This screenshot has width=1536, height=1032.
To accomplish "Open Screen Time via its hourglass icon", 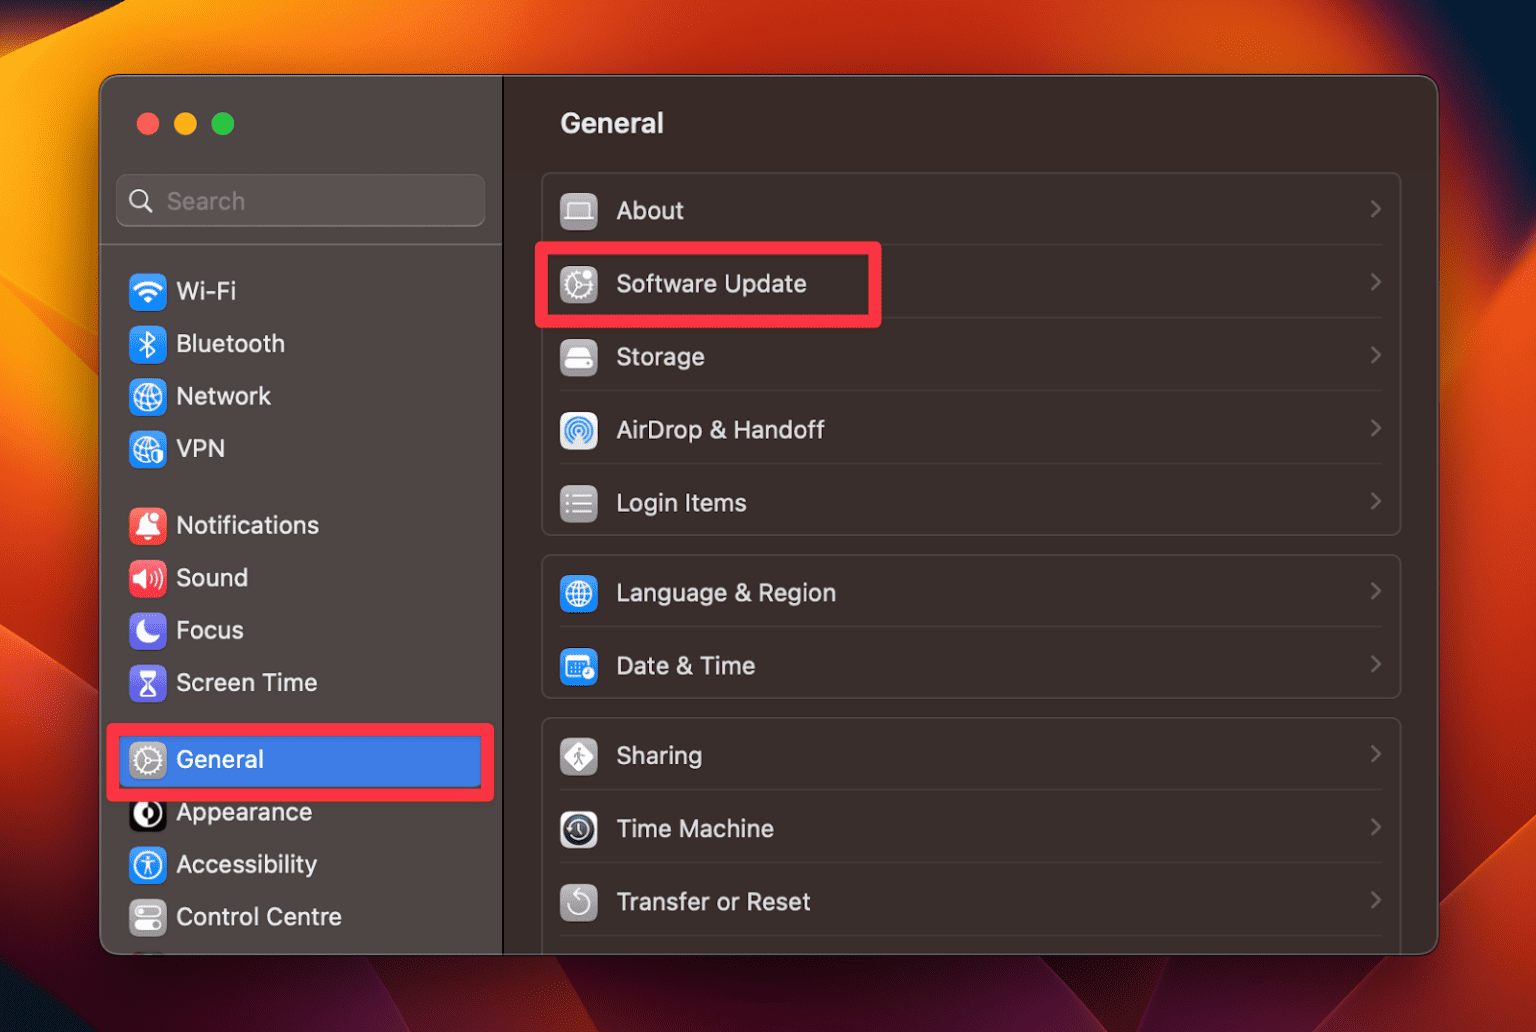I will point(148,683).
